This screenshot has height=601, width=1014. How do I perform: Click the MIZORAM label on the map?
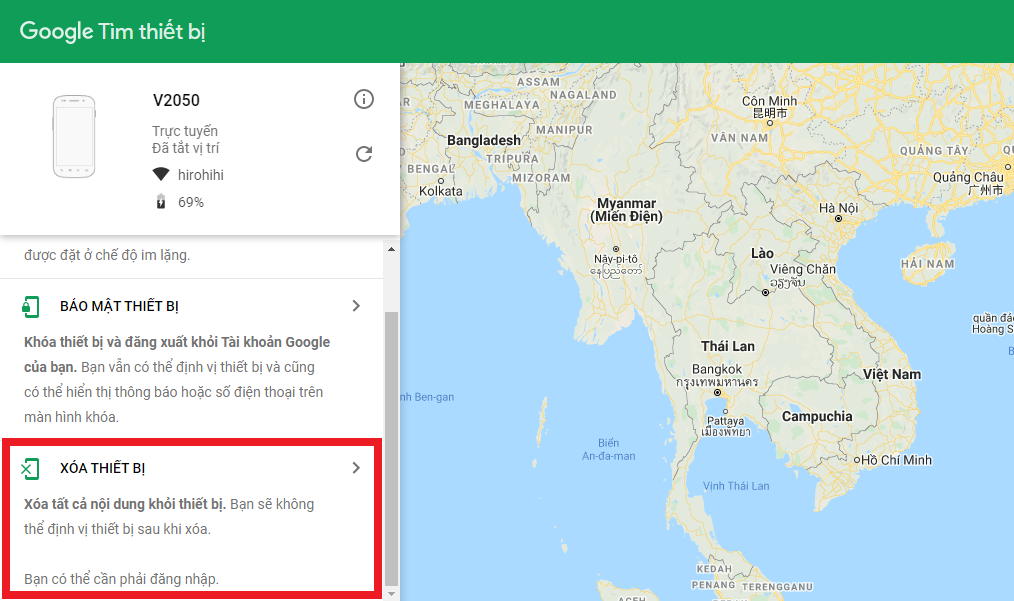pos(541,177)
